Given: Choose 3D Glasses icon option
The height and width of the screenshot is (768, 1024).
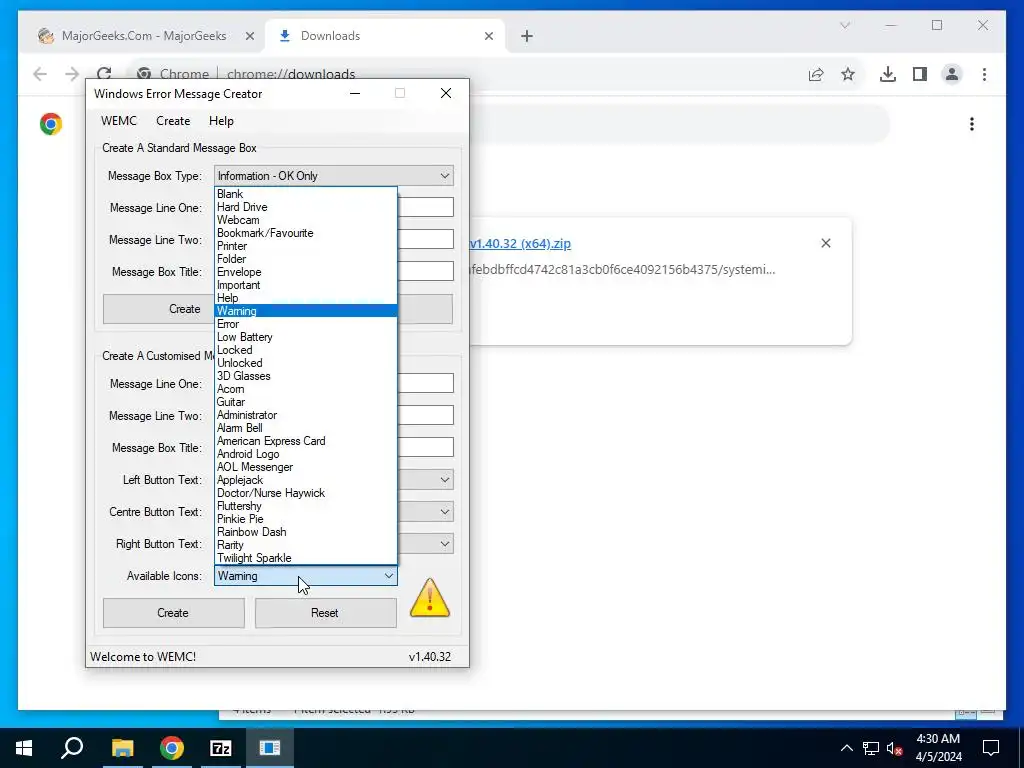Looking at the screenshot, I should tap(306, 376).
